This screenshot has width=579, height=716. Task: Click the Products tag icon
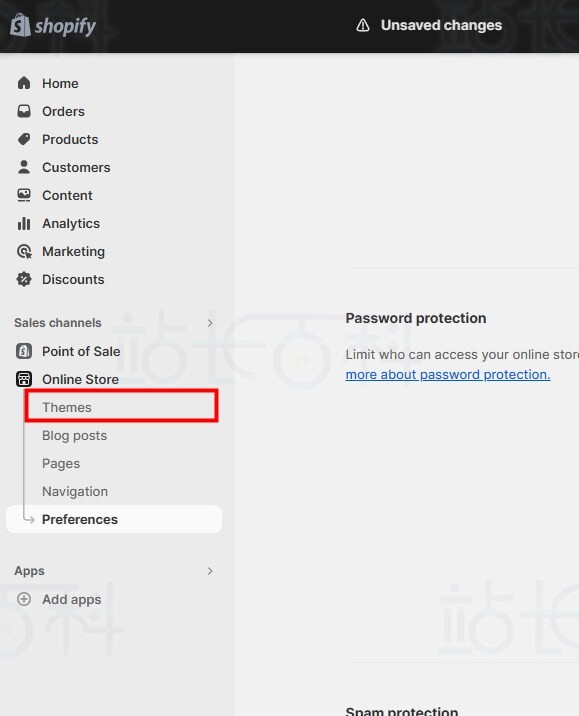point(24,139)
